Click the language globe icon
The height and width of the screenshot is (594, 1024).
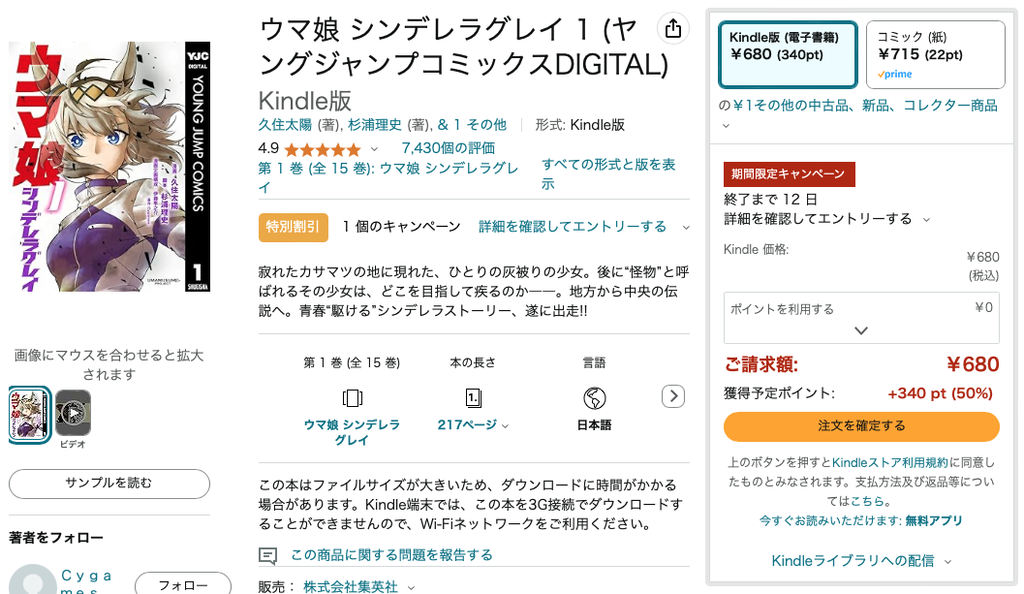594,398
